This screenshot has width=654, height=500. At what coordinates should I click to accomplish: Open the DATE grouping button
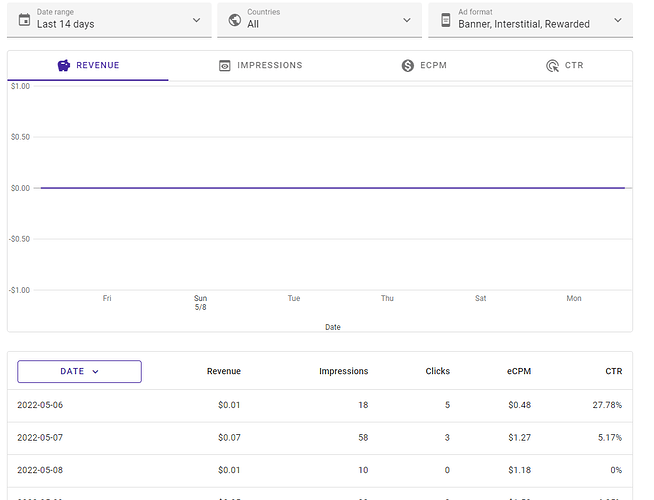click(x=79, y=371)
